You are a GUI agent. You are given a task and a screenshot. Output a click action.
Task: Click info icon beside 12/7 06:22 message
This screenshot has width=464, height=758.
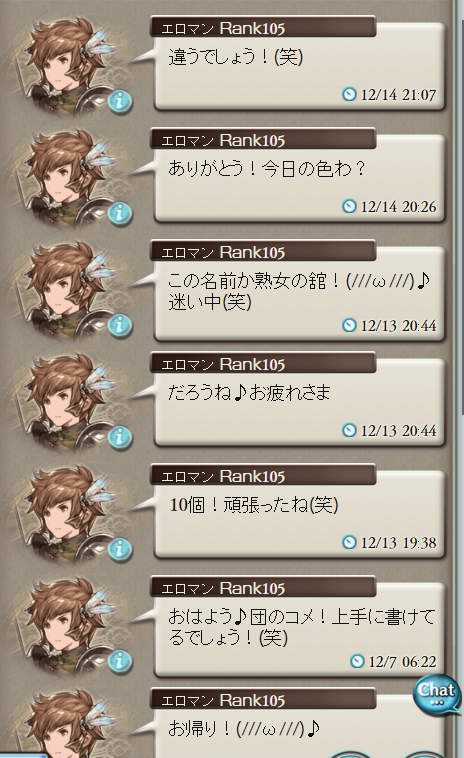click(x=120, y=660)
